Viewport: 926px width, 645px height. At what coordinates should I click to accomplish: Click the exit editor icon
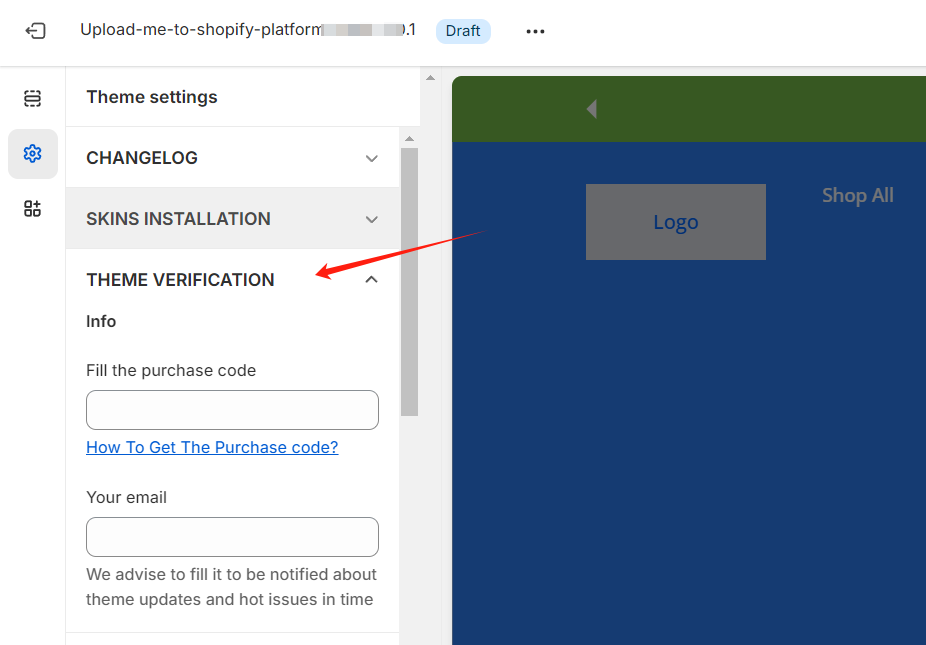35,31
